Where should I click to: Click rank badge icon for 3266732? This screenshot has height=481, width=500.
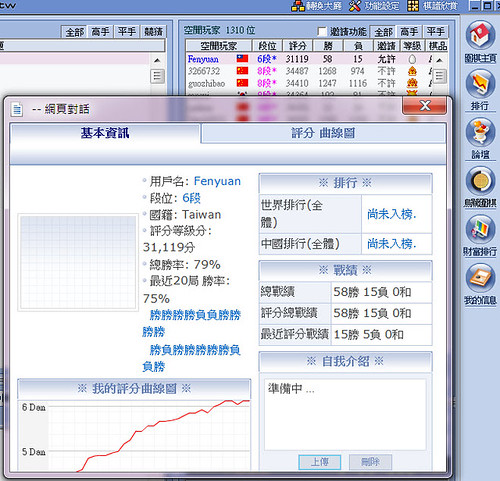(412, 71)
